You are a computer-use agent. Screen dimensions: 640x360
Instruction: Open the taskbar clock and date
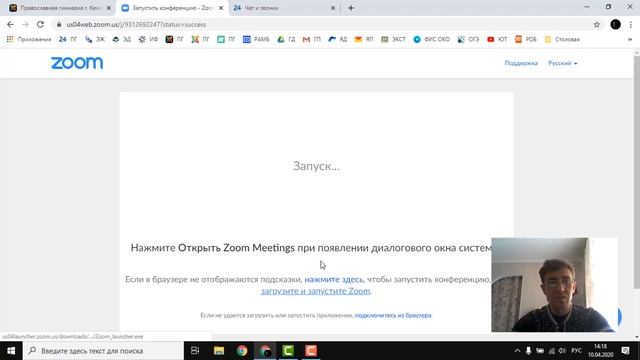tap(600, 351)
